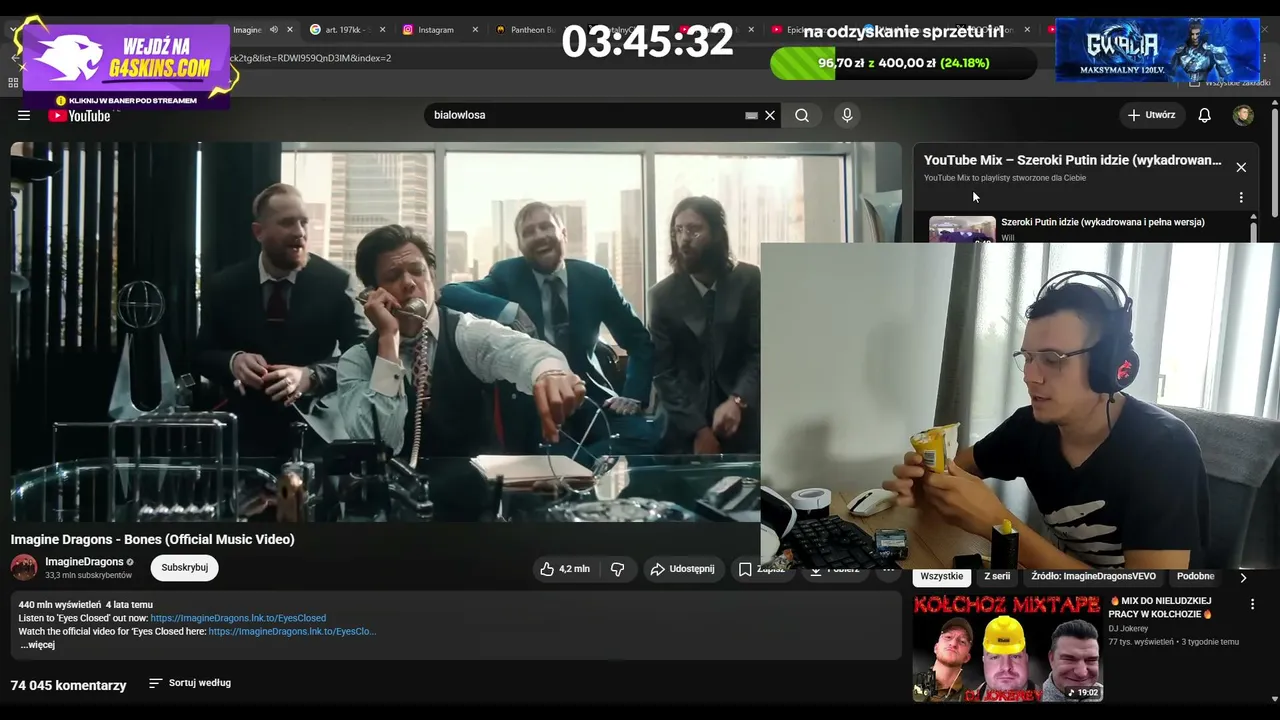Viewport: 1280px width, 720px height.
Task: Click the 74 045 komentarzy heading
Action: pos(69,685)
